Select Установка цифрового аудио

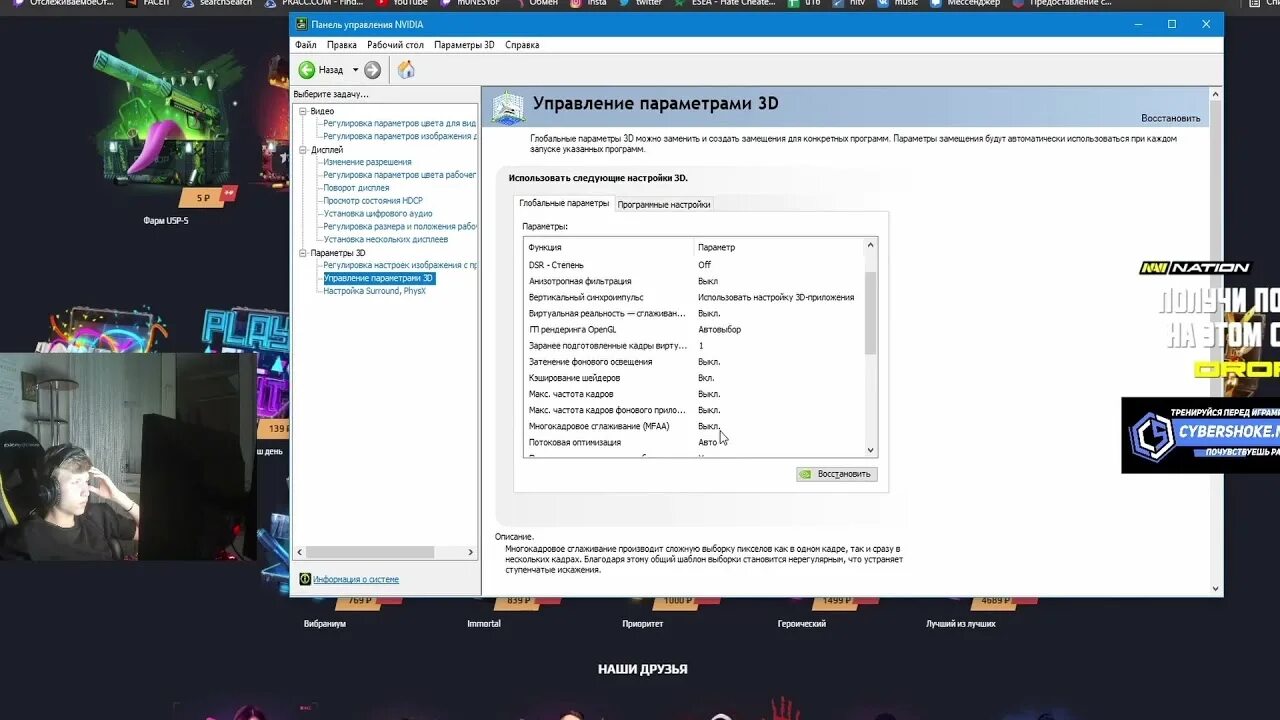(378, 214)
